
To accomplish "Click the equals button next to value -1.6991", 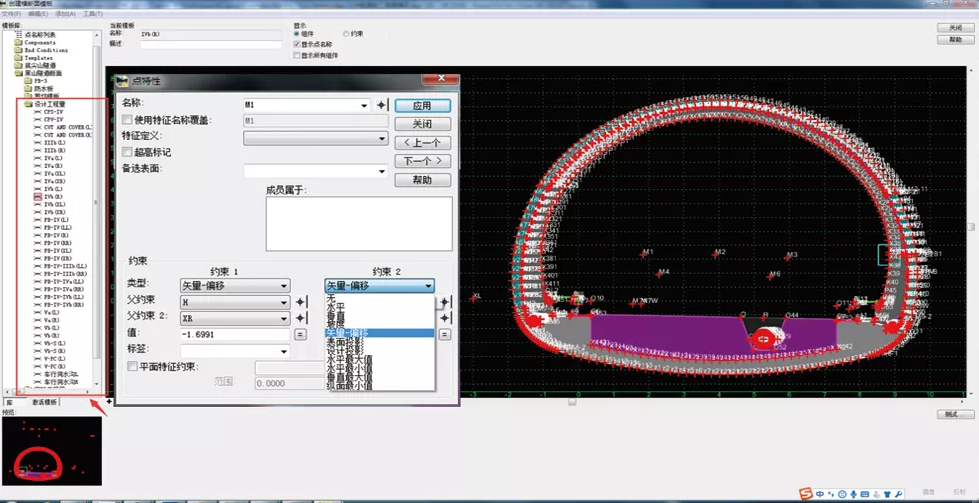I will pyautogui.click(x=300, y=335).
